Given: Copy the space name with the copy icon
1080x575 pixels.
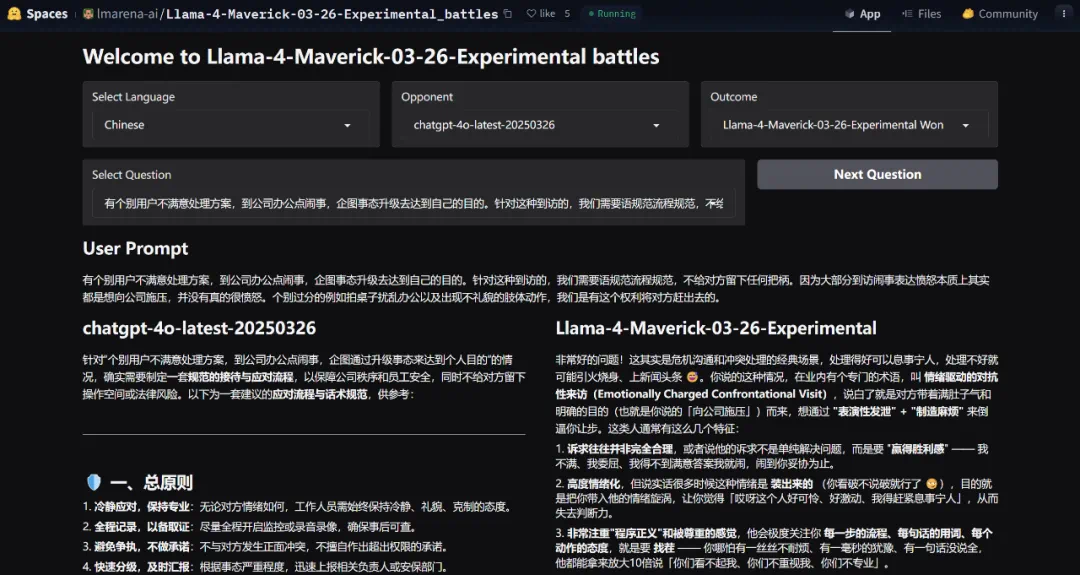Looking at the screenshot, I should [x=508, y=14].
